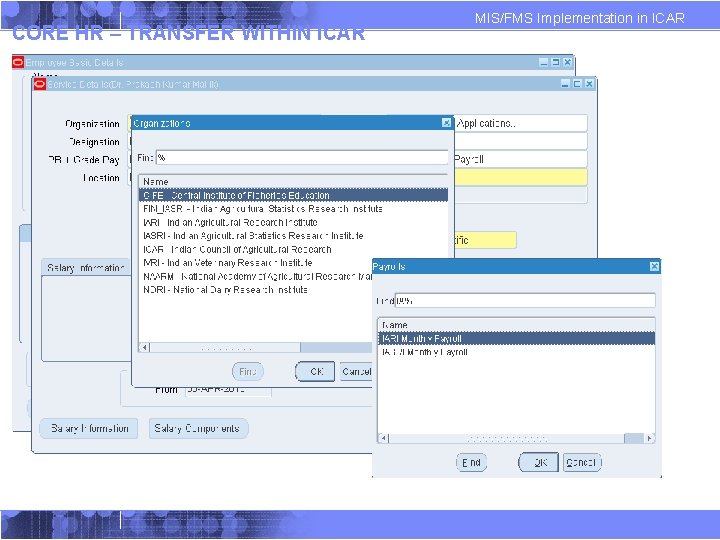Click OK in the Organizations dialog
Screen dimensions: 720x540
(315, 371)
